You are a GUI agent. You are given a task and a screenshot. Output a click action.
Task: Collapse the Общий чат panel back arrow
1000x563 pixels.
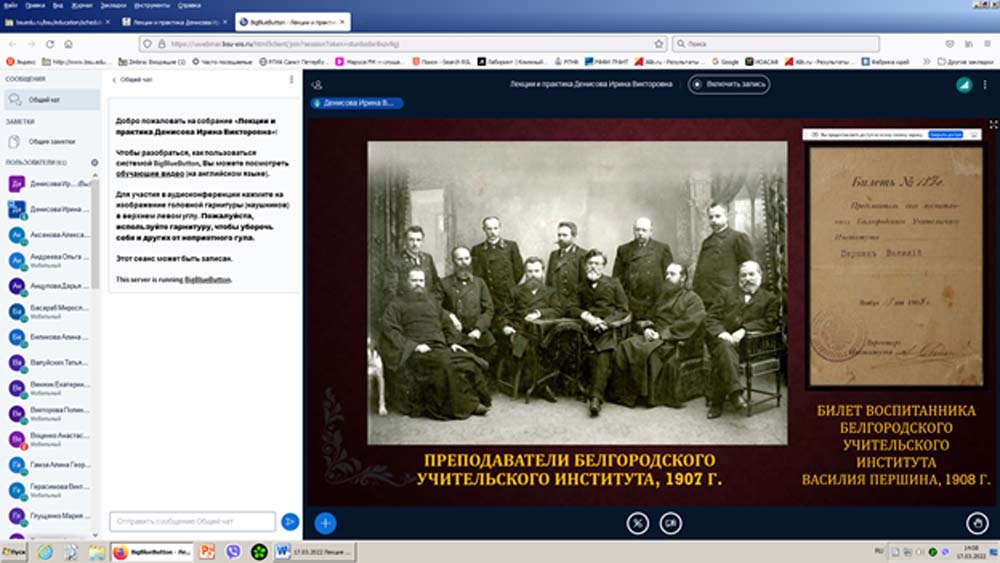tap(114, 79)
